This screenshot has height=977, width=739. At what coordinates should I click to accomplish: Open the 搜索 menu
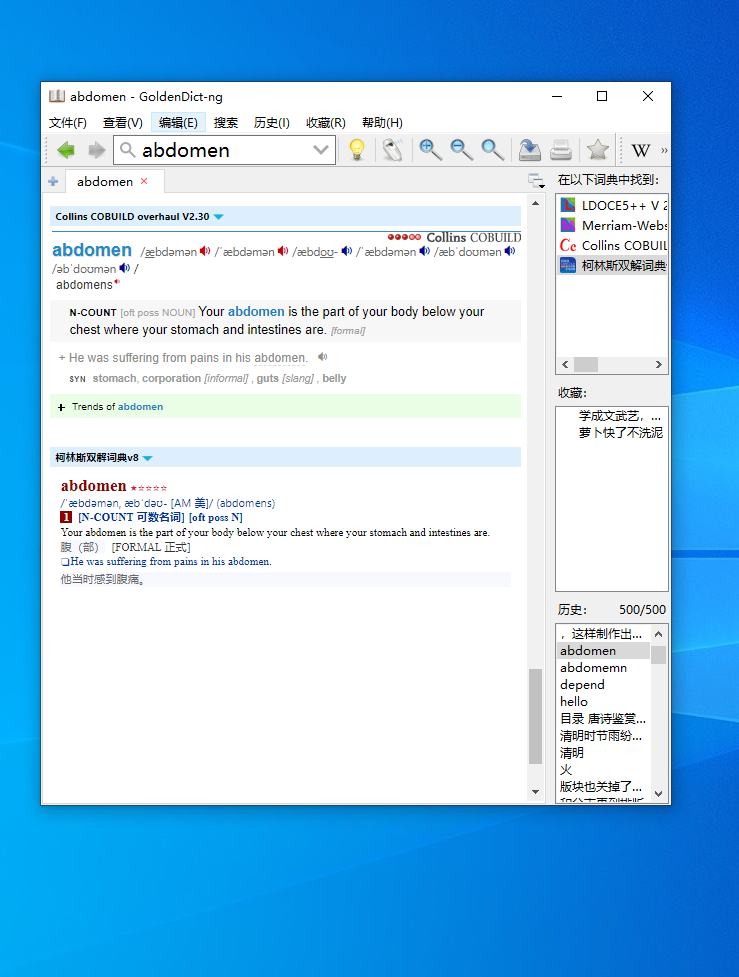[x=226, y=123]
